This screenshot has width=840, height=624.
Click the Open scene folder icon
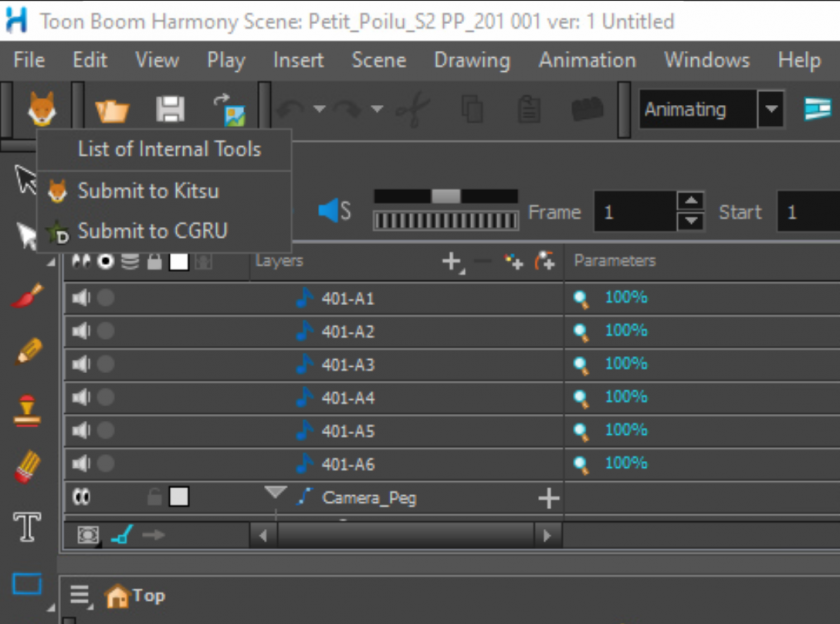coord(112,110)
